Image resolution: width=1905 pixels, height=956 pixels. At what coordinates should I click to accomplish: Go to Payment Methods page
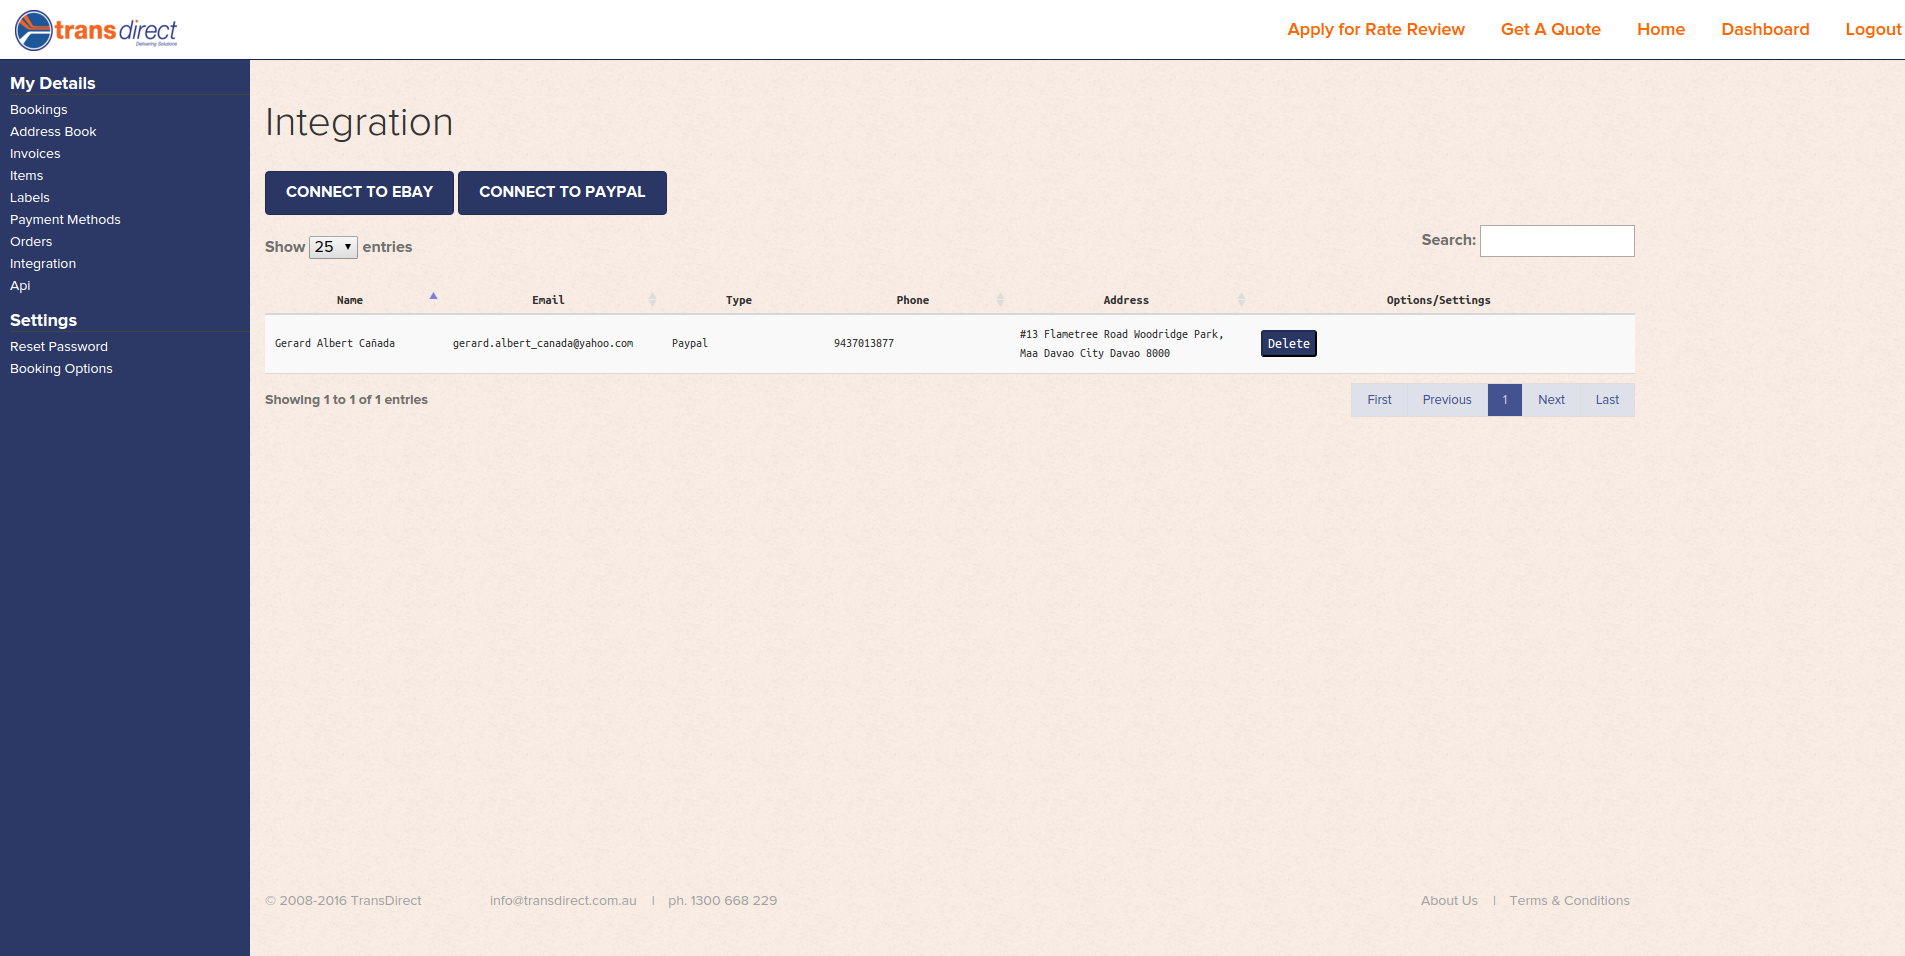65,220
